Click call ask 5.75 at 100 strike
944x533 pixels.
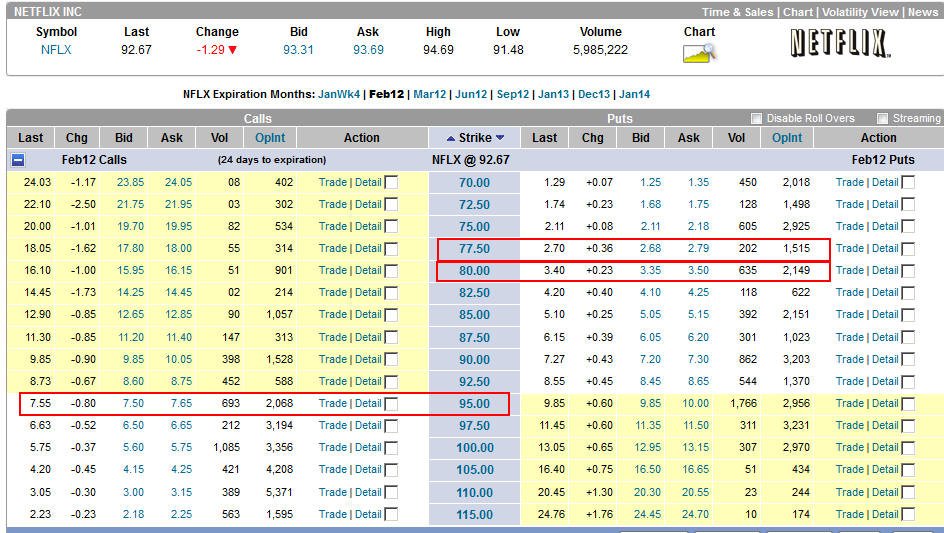click(181, 447)
